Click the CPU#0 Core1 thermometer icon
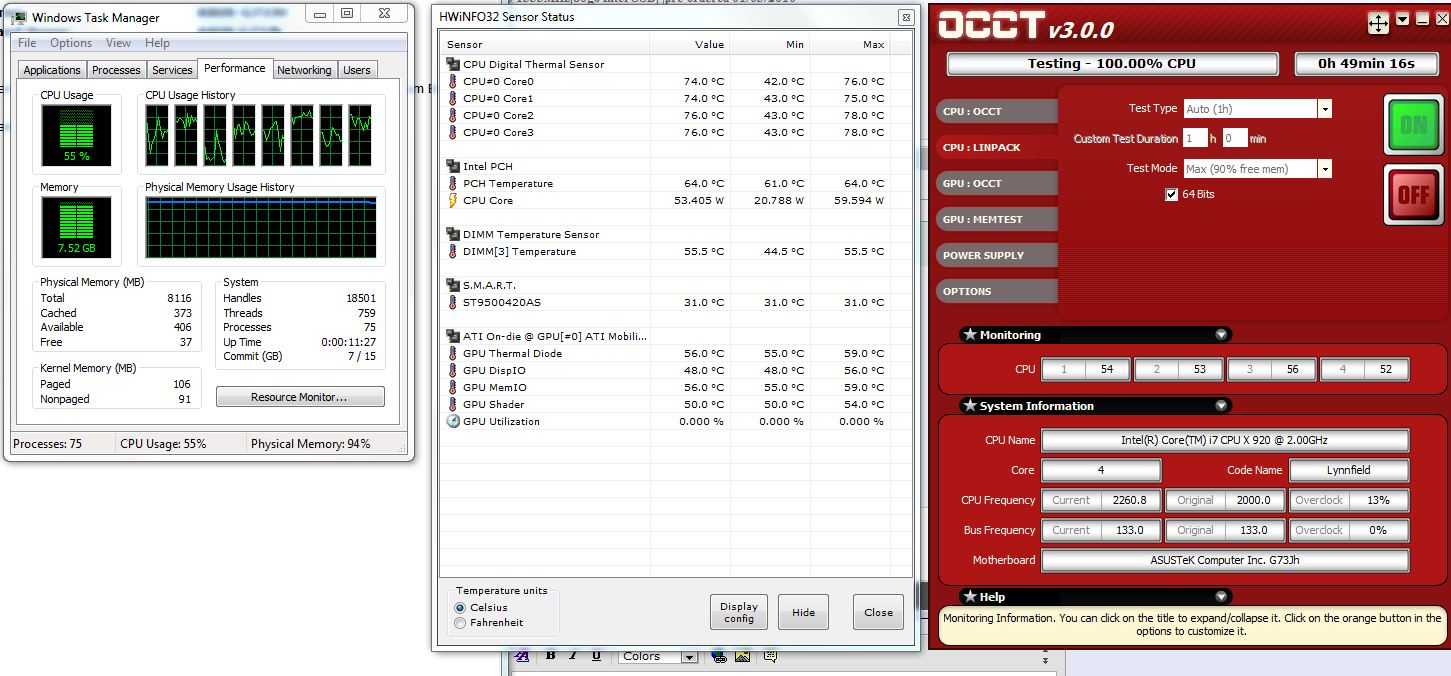1451x676 pixels. coord(453,98)
